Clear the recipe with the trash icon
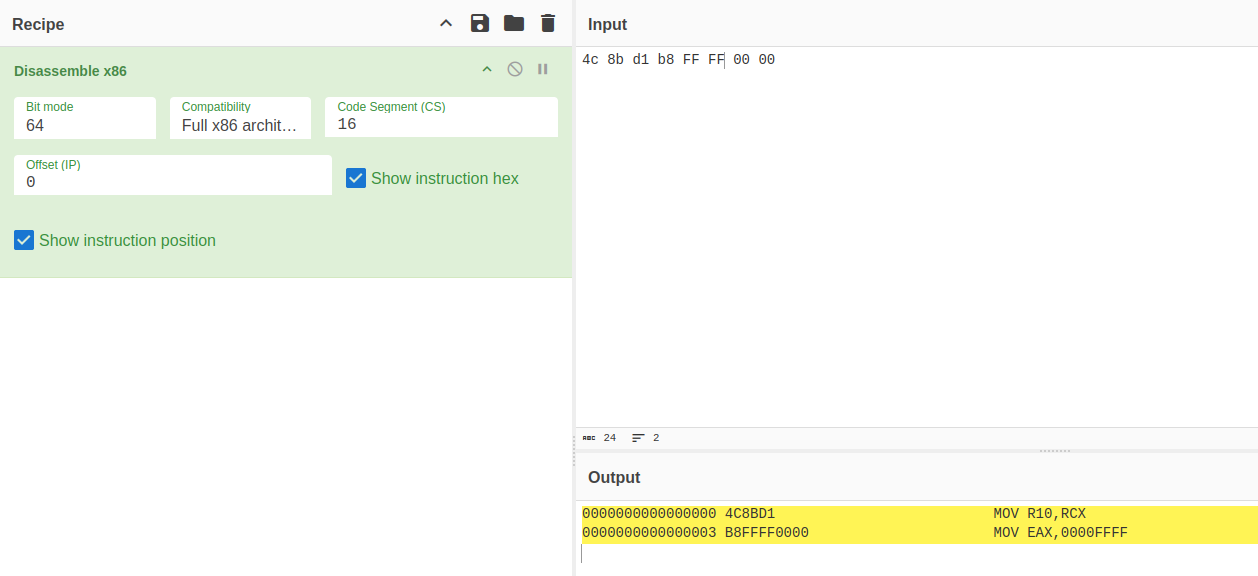The height and width of the screenshot is (576, 1258). pyautogui.click(x=548, y=23)
